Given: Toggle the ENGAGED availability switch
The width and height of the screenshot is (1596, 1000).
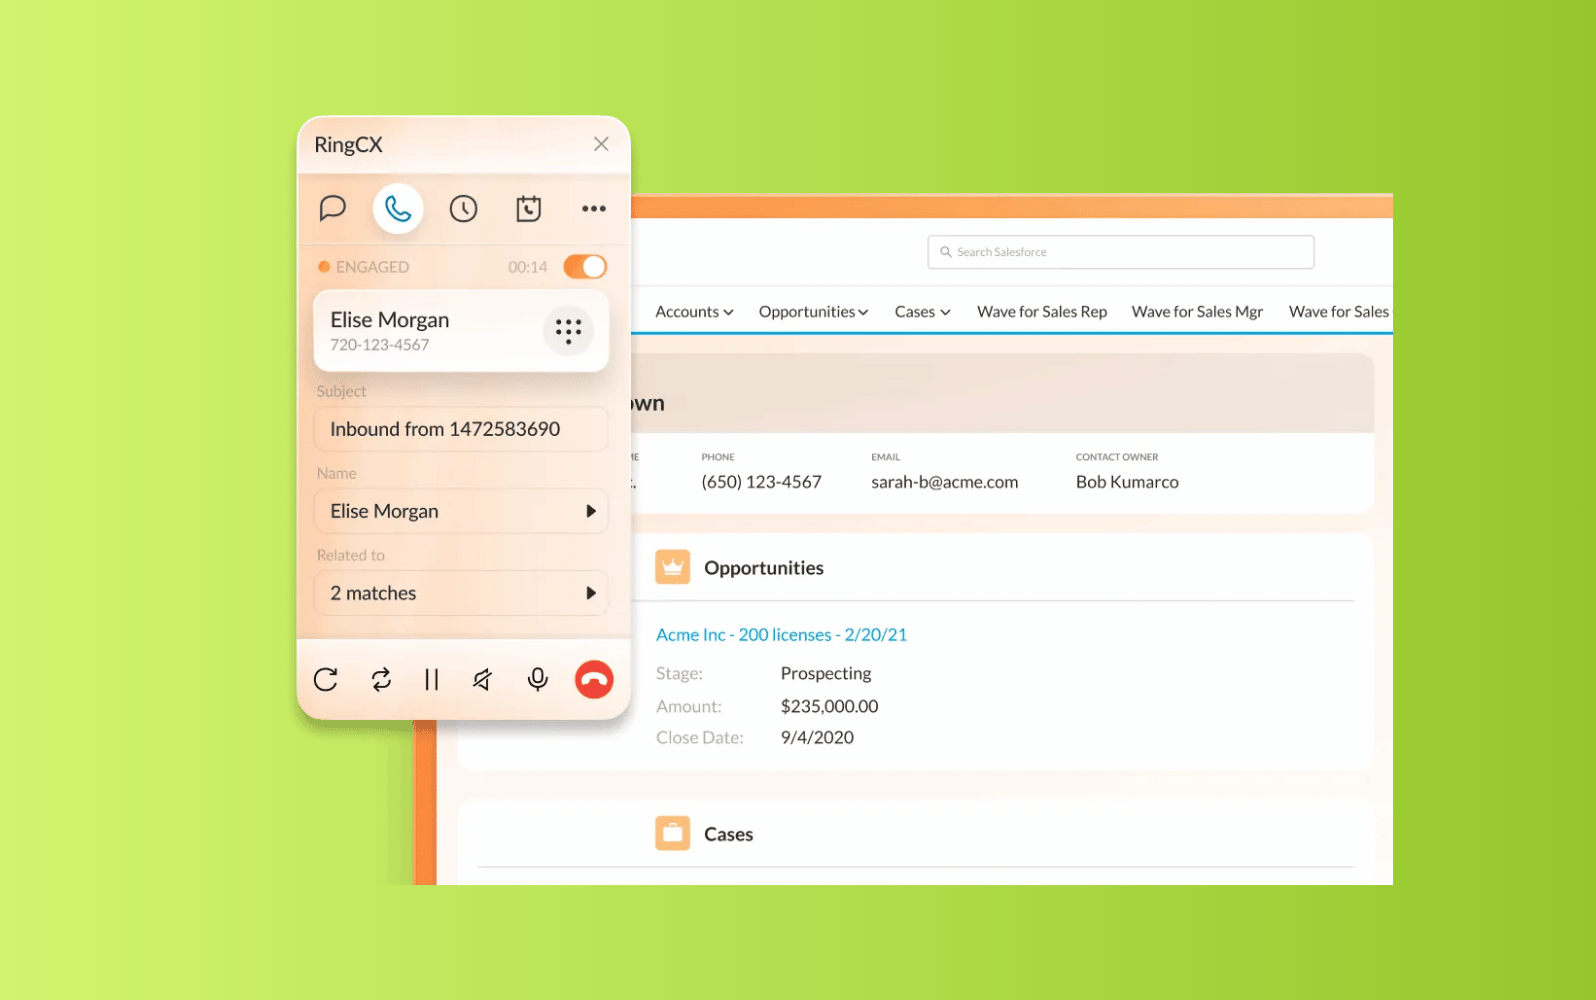Looking at the screenshot, I should point(585,267).
